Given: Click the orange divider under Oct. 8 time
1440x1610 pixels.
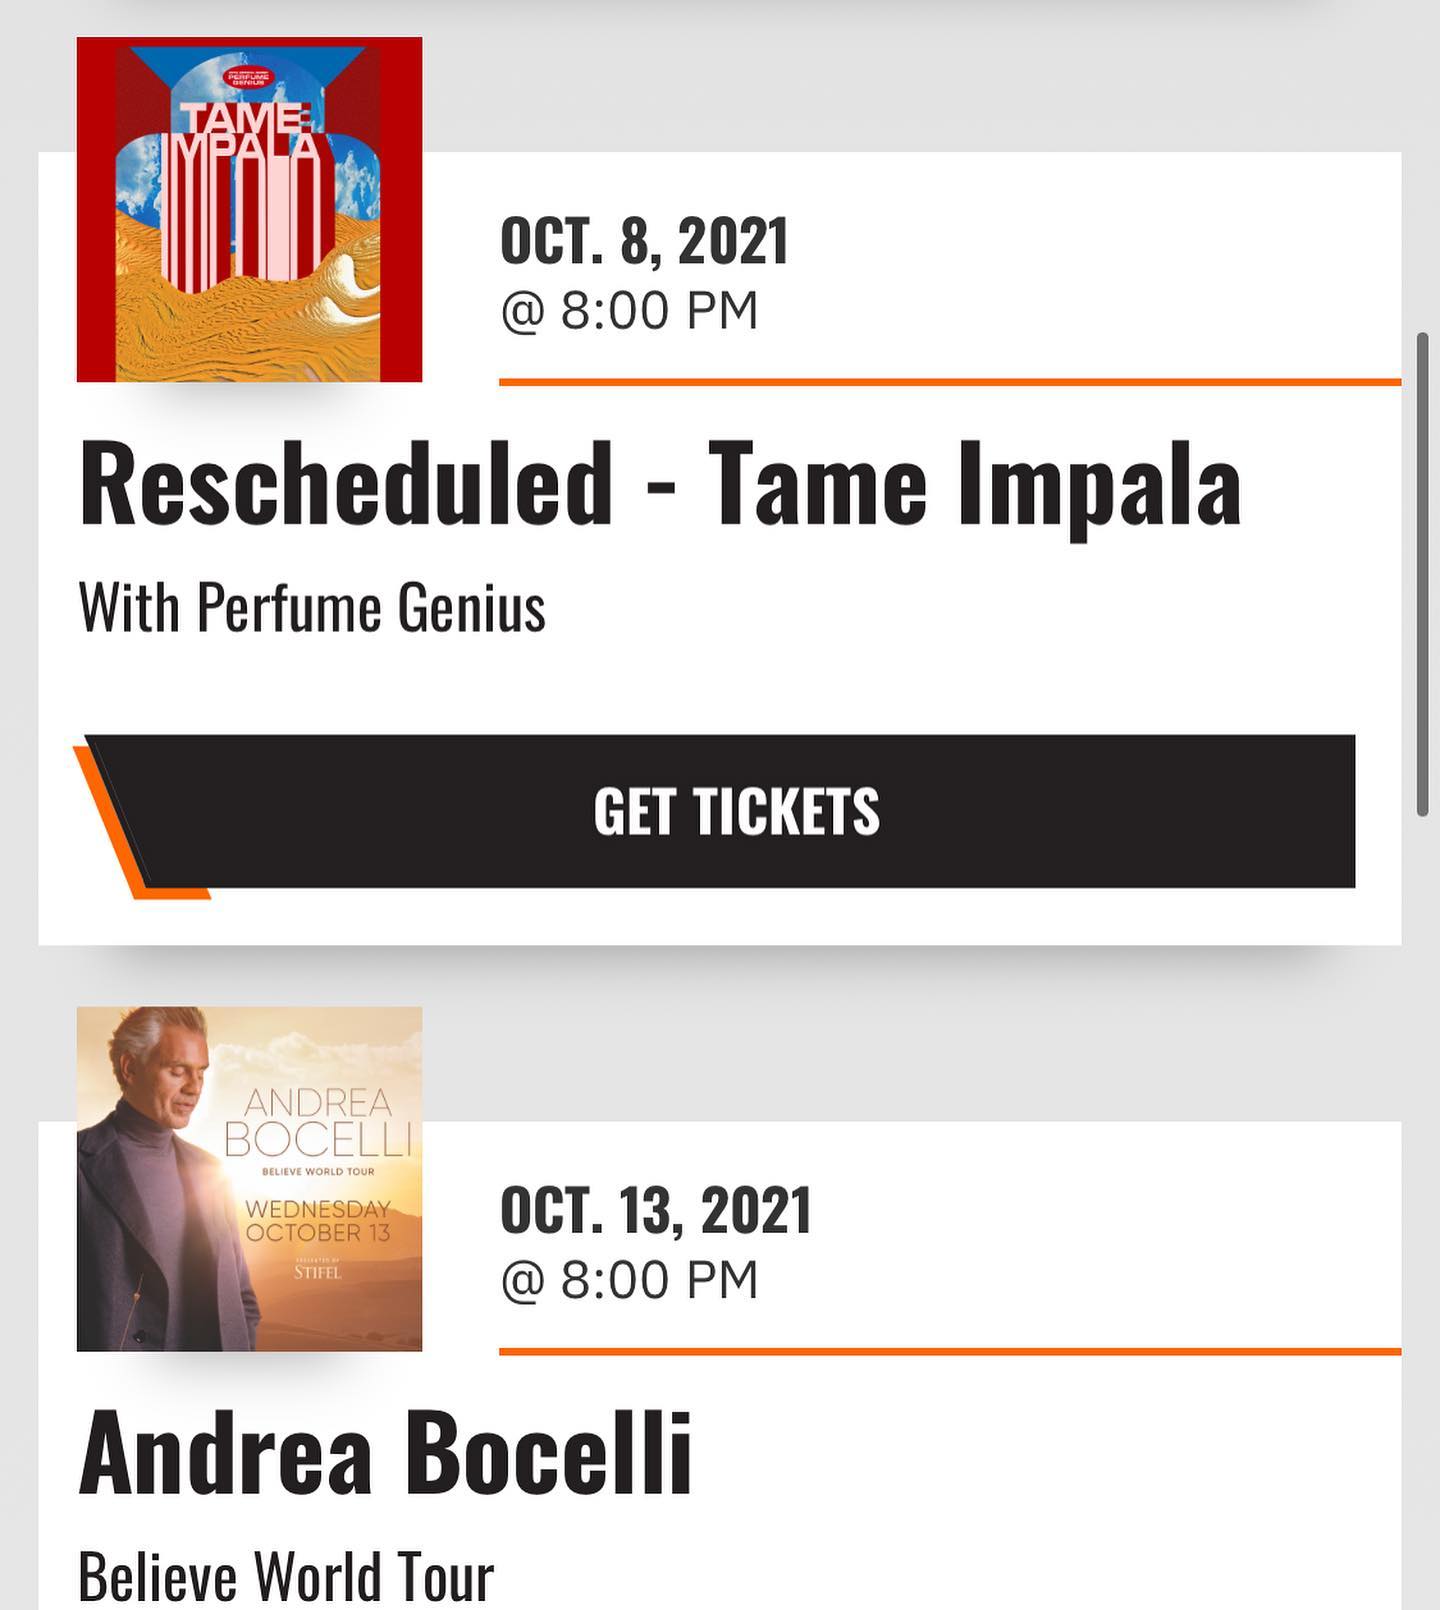Looking at the screenshot, I should click(x=950, y=382).
